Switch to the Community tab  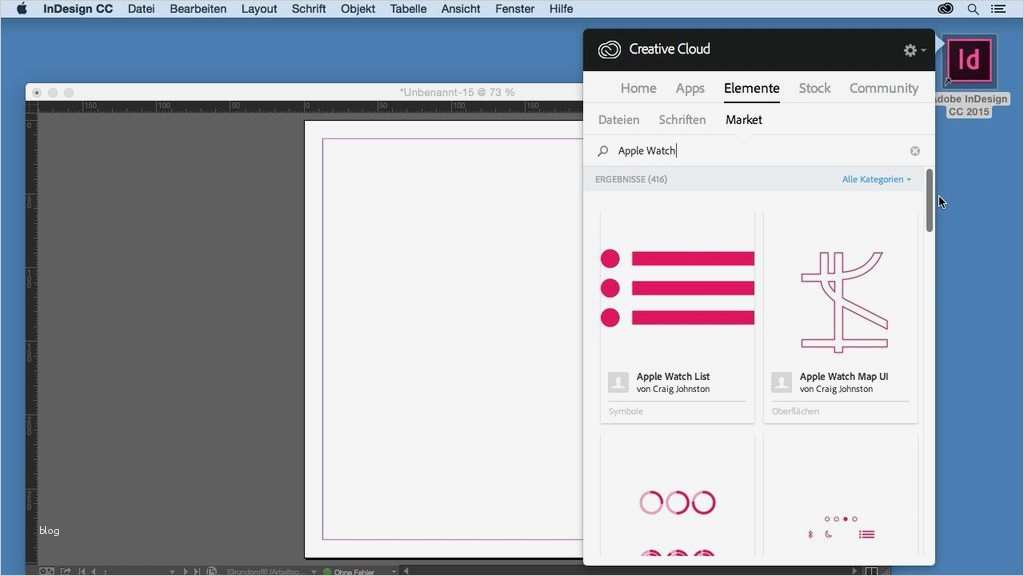[x=884, y=88]
